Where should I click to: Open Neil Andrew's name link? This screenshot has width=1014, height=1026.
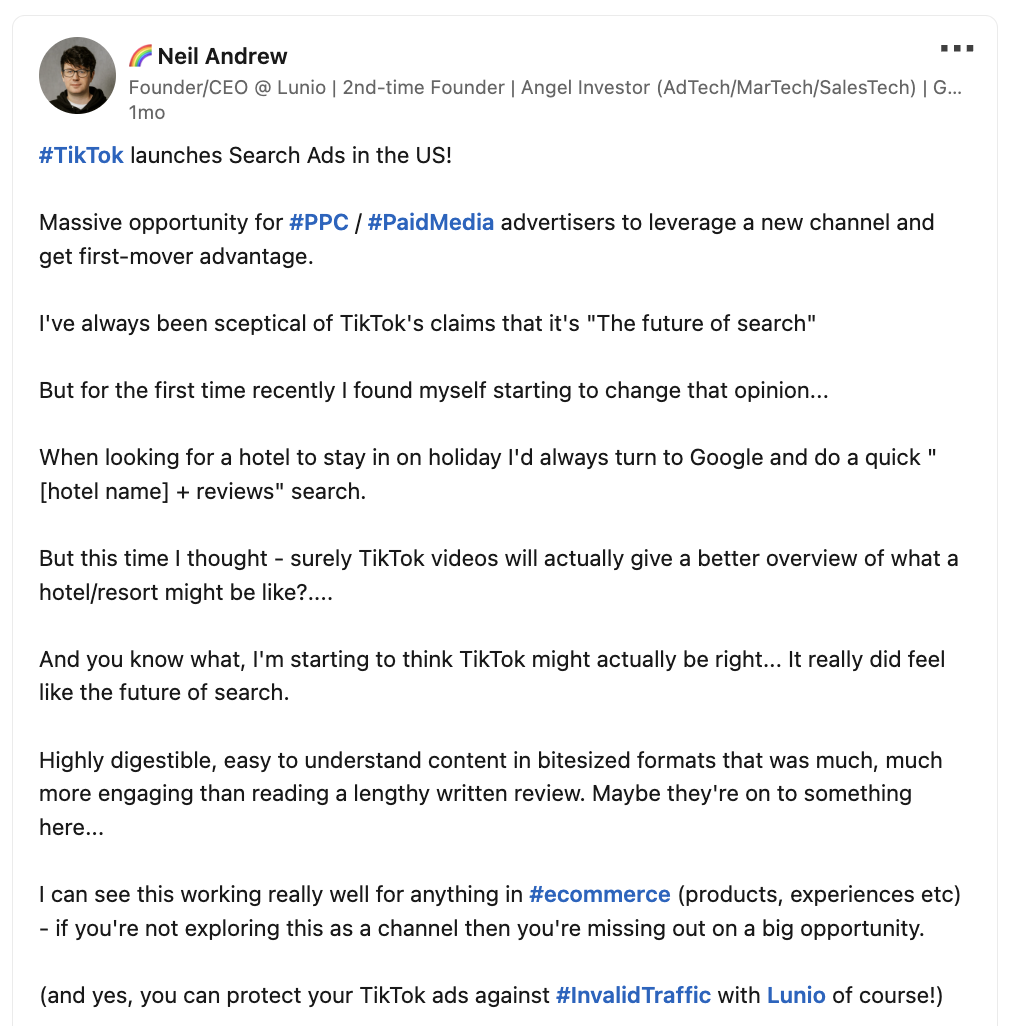coord(222,56)
